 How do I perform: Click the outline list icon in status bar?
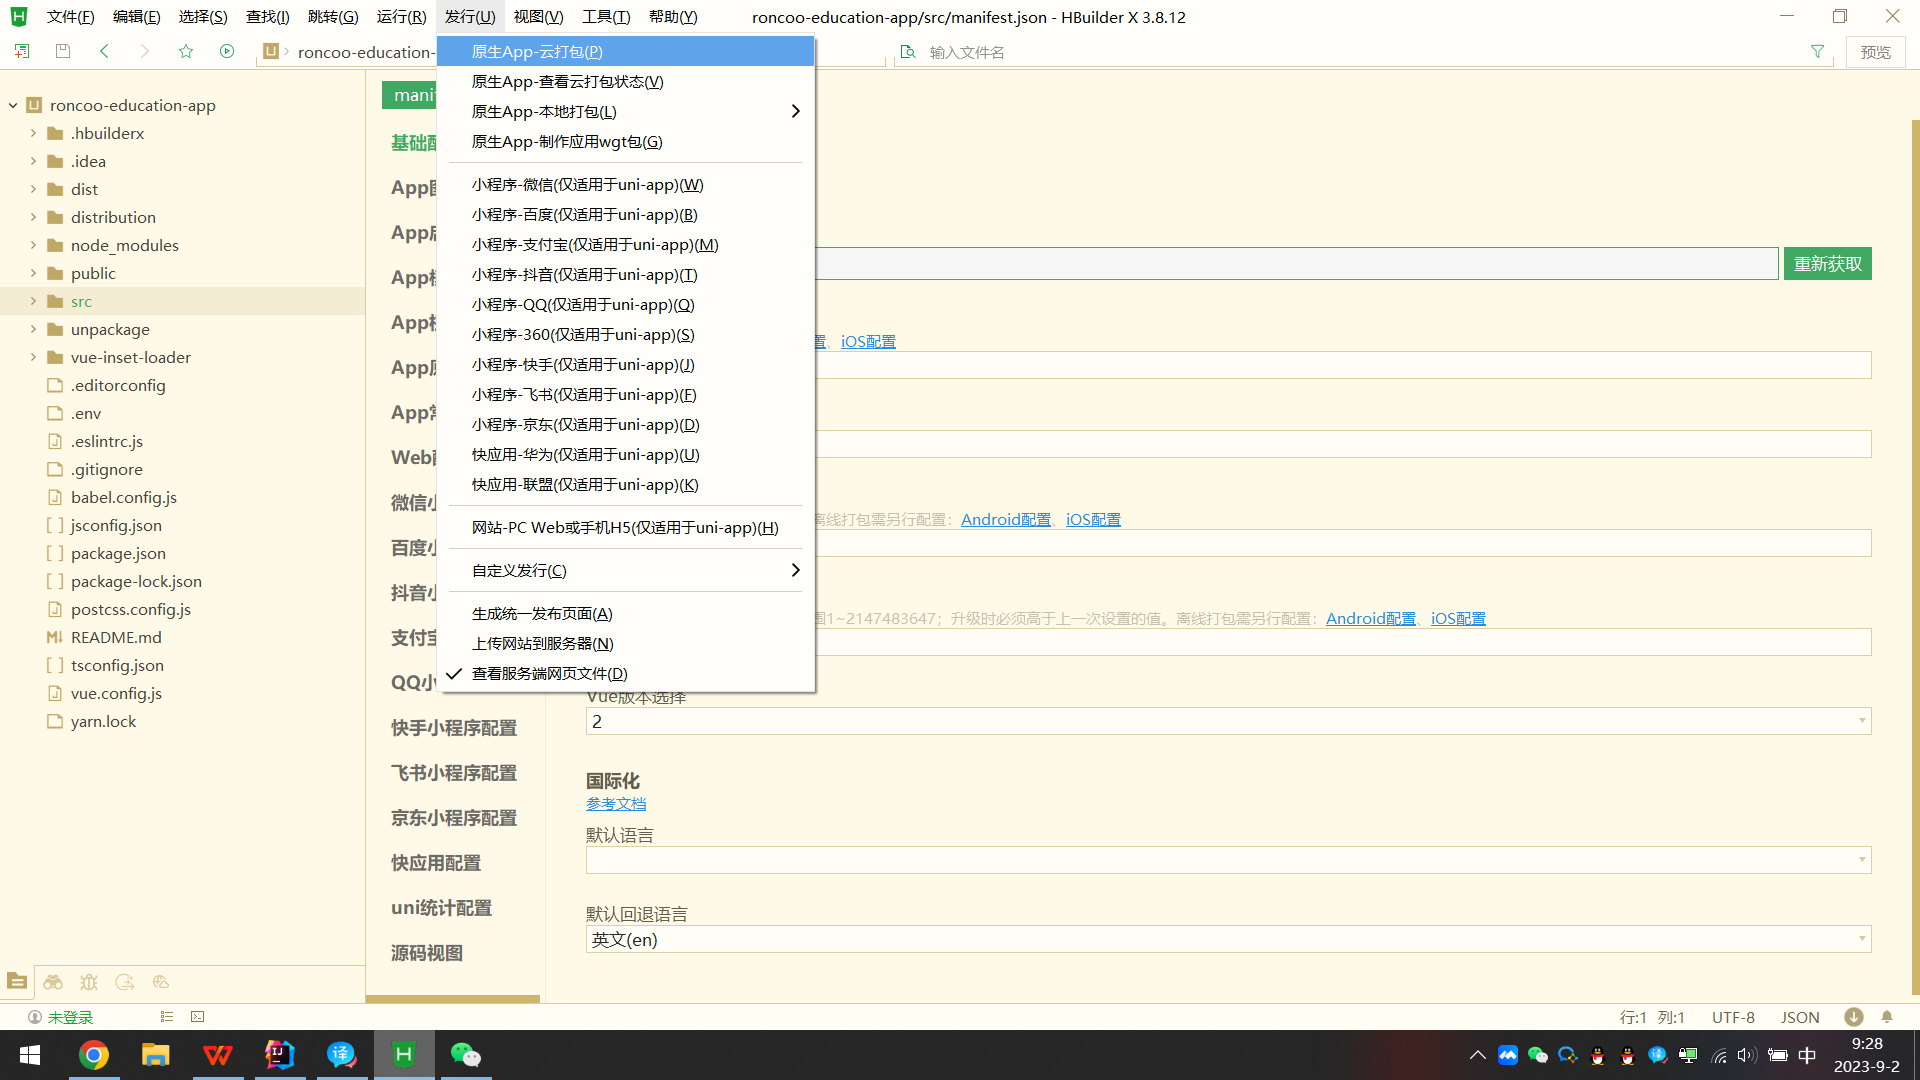tap(167, 1017)
